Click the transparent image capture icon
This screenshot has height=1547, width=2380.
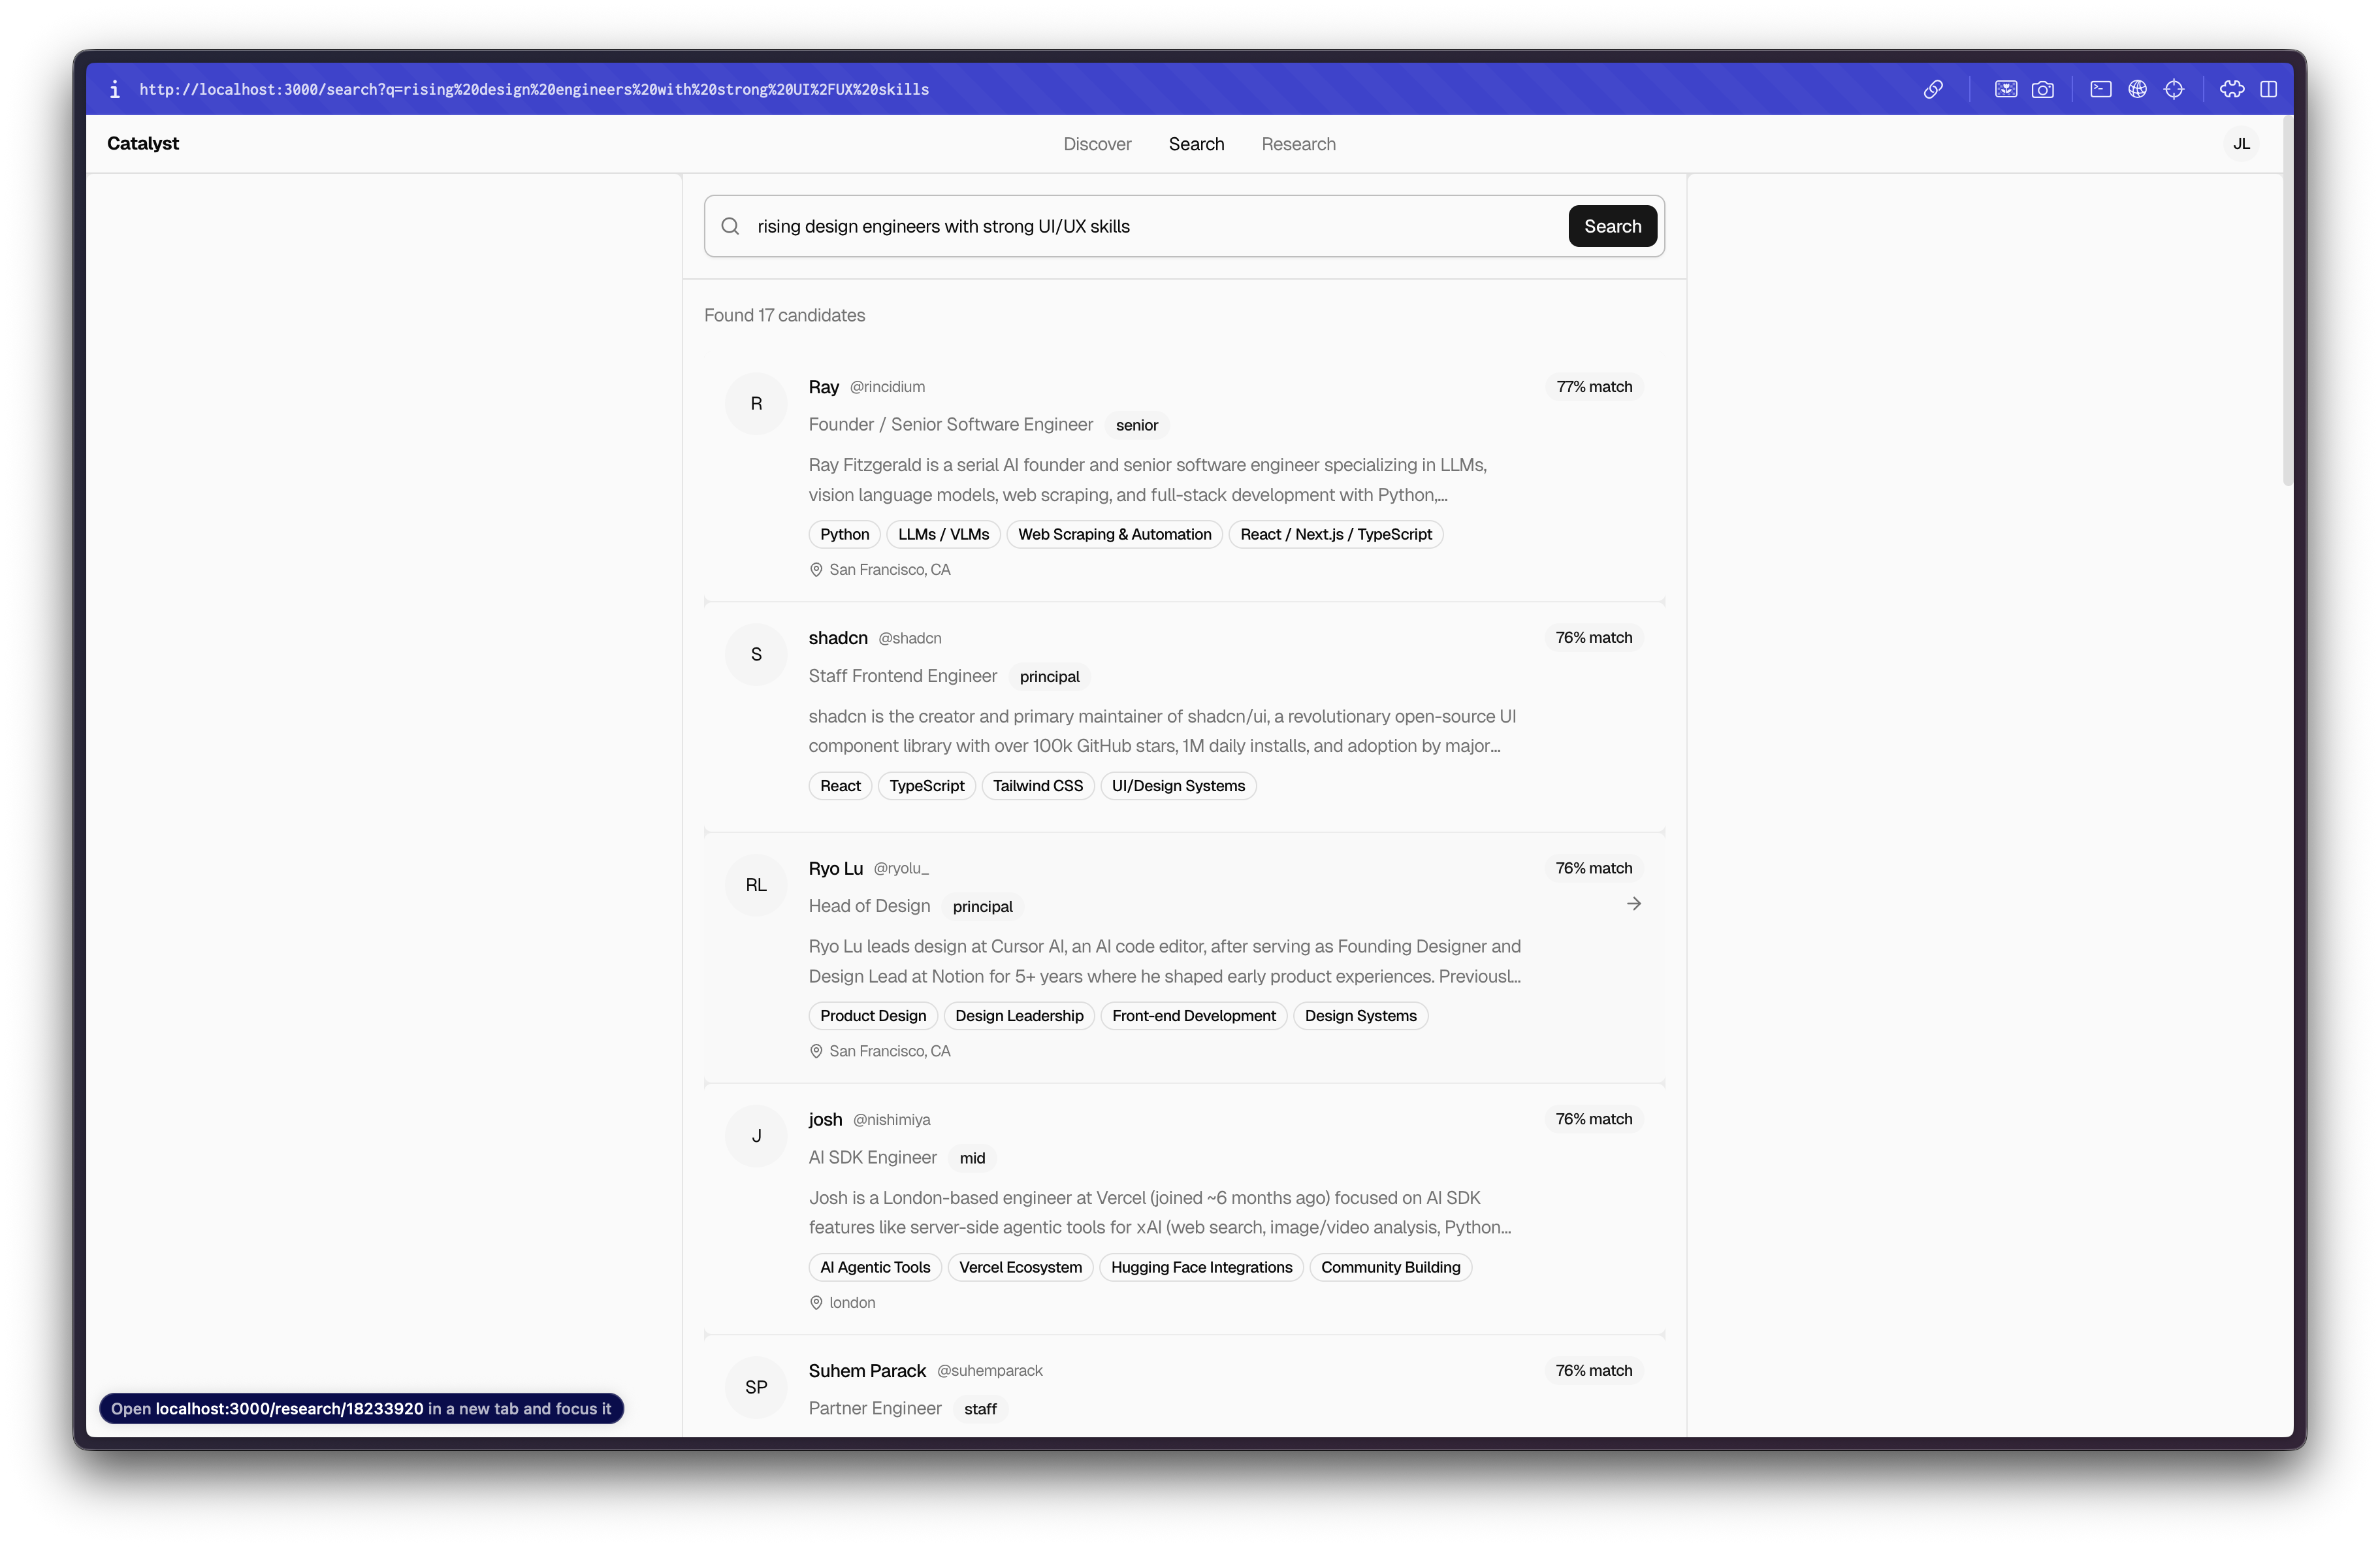(x=2006, y=89)
